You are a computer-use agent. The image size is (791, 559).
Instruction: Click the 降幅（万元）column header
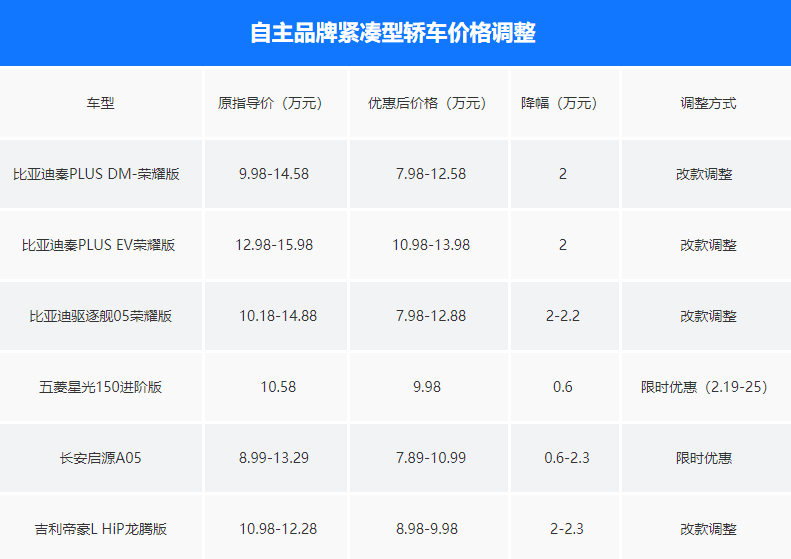pyautogui.click(x=563, y=103)
